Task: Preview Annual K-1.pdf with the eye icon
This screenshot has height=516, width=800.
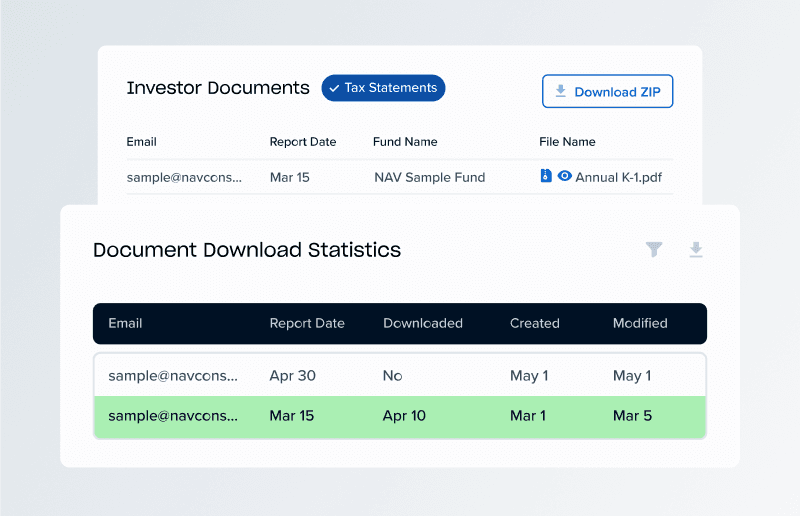Action: pos(564,176)
